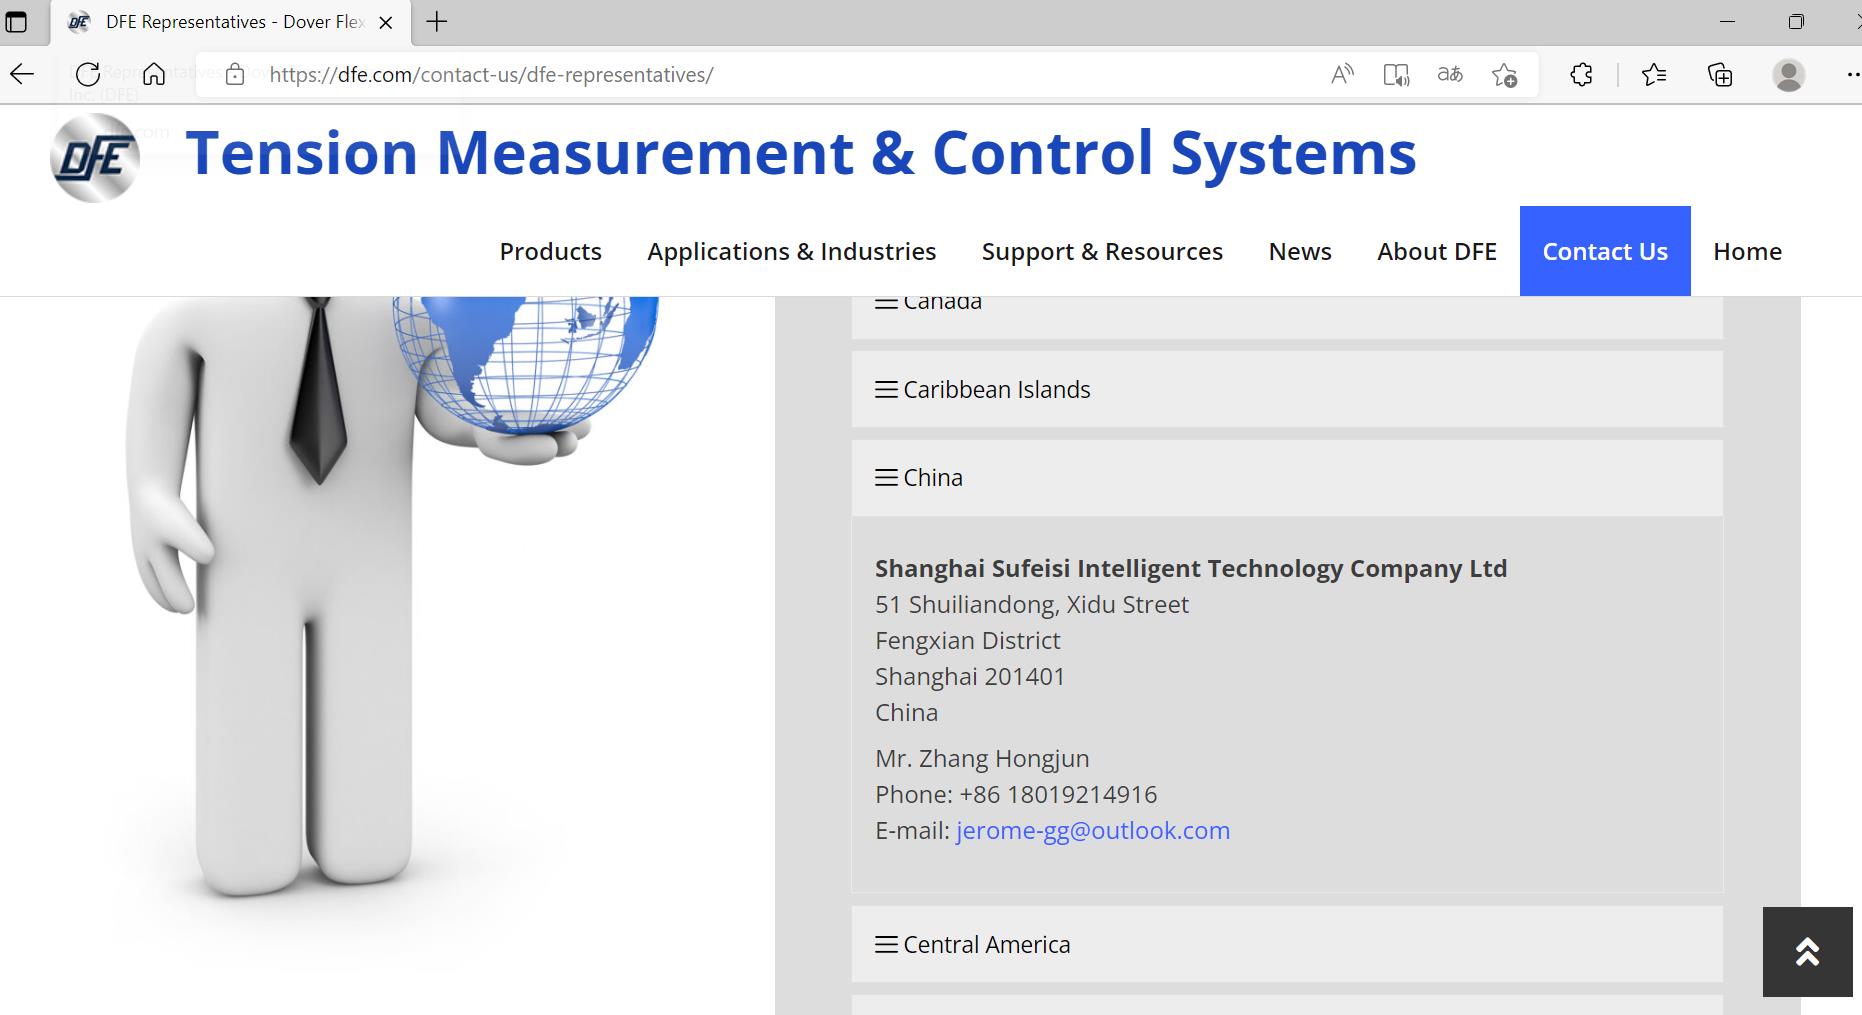Restore down the browser window
The height and width of the screenshot is (1015, 1862).
pos(1796,22)
